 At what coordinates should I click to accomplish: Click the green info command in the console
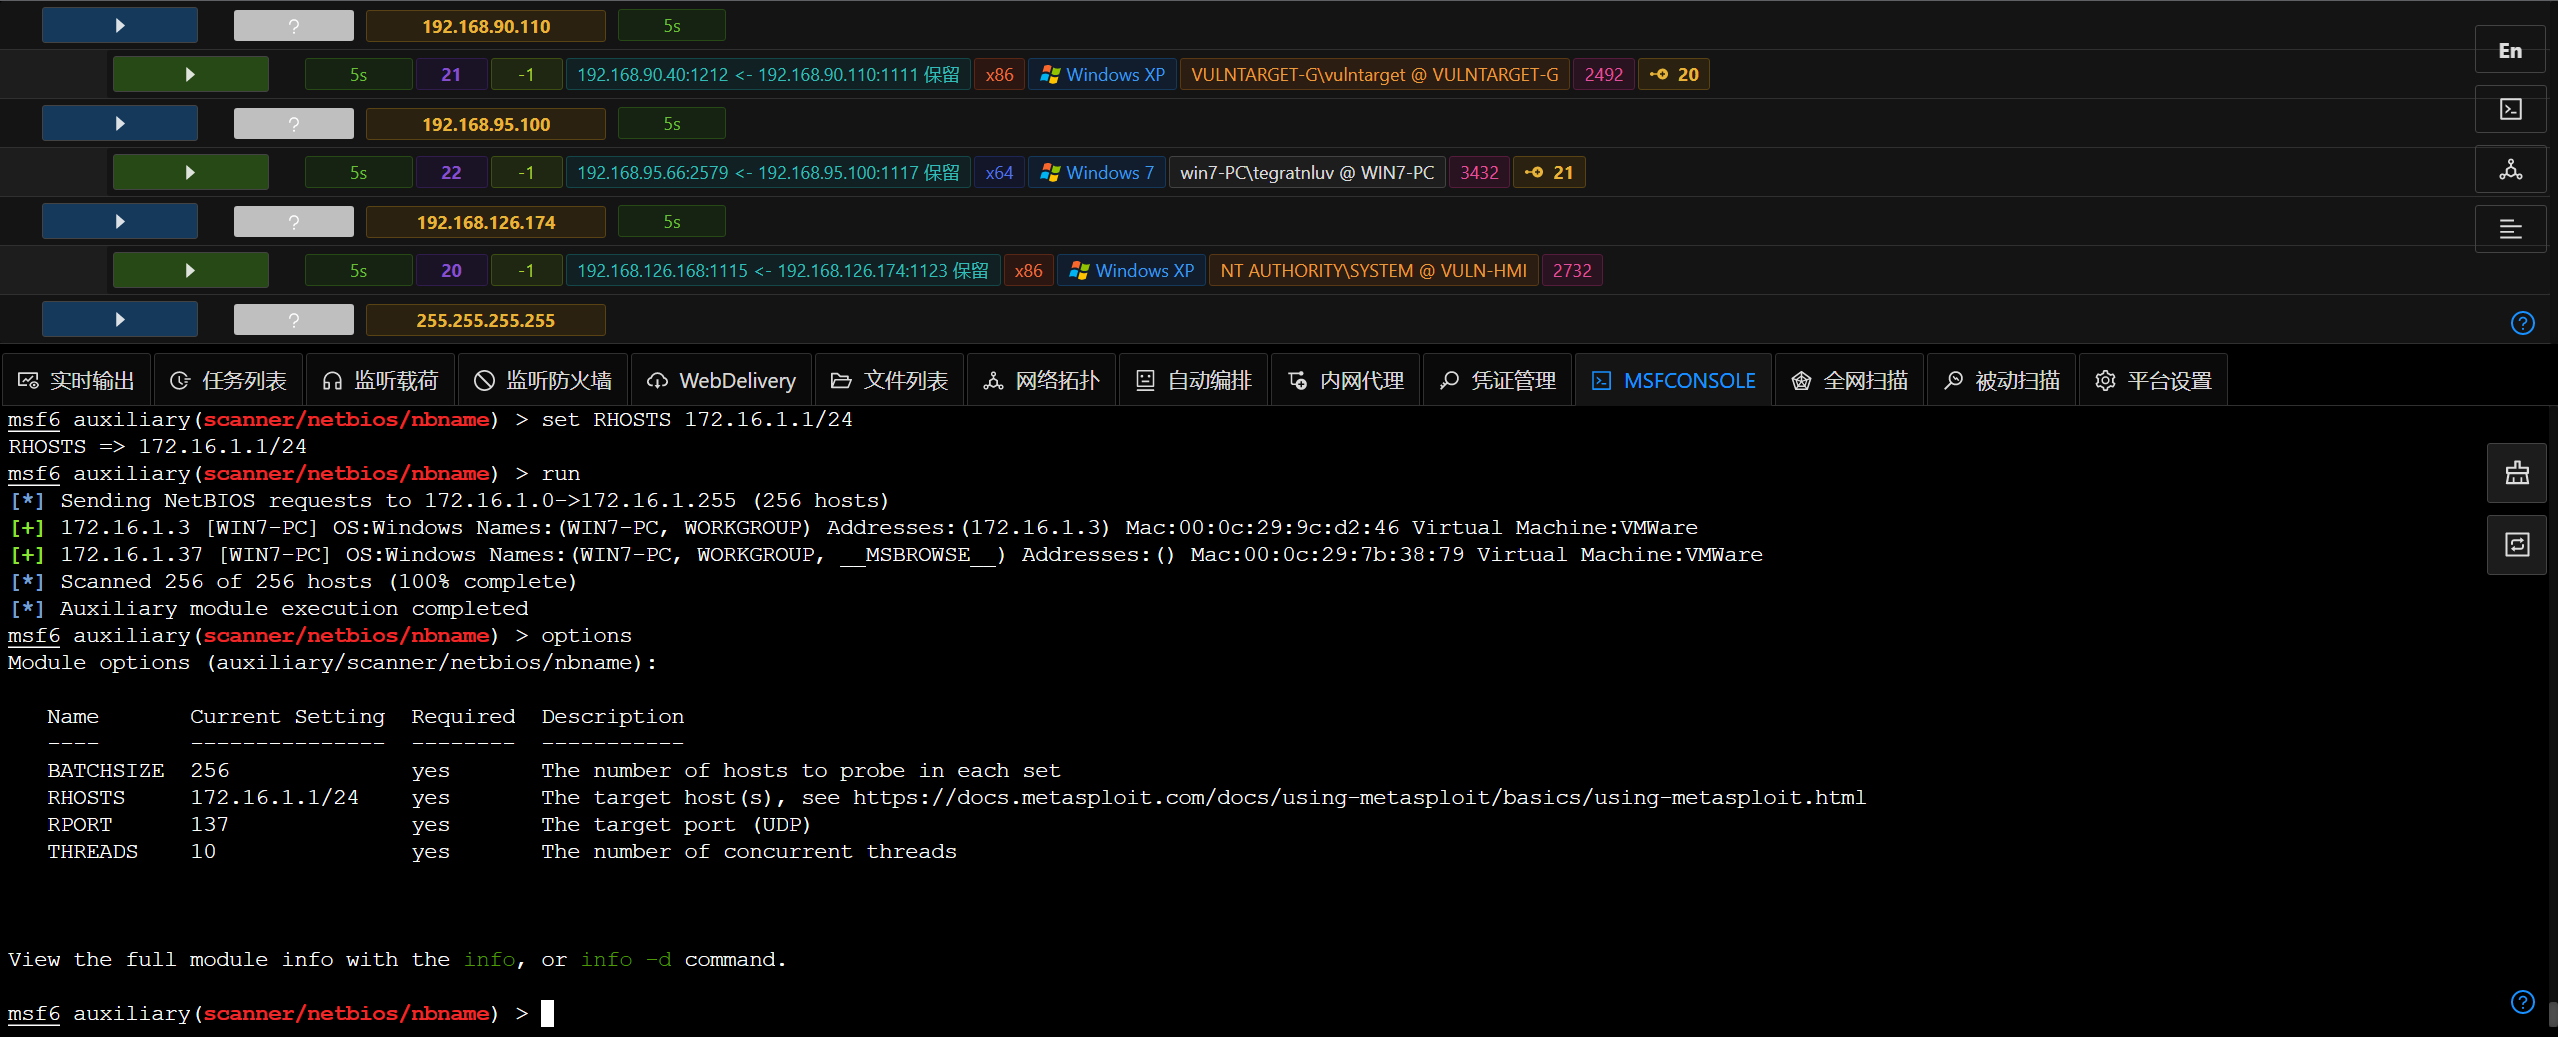coord(490,960)
